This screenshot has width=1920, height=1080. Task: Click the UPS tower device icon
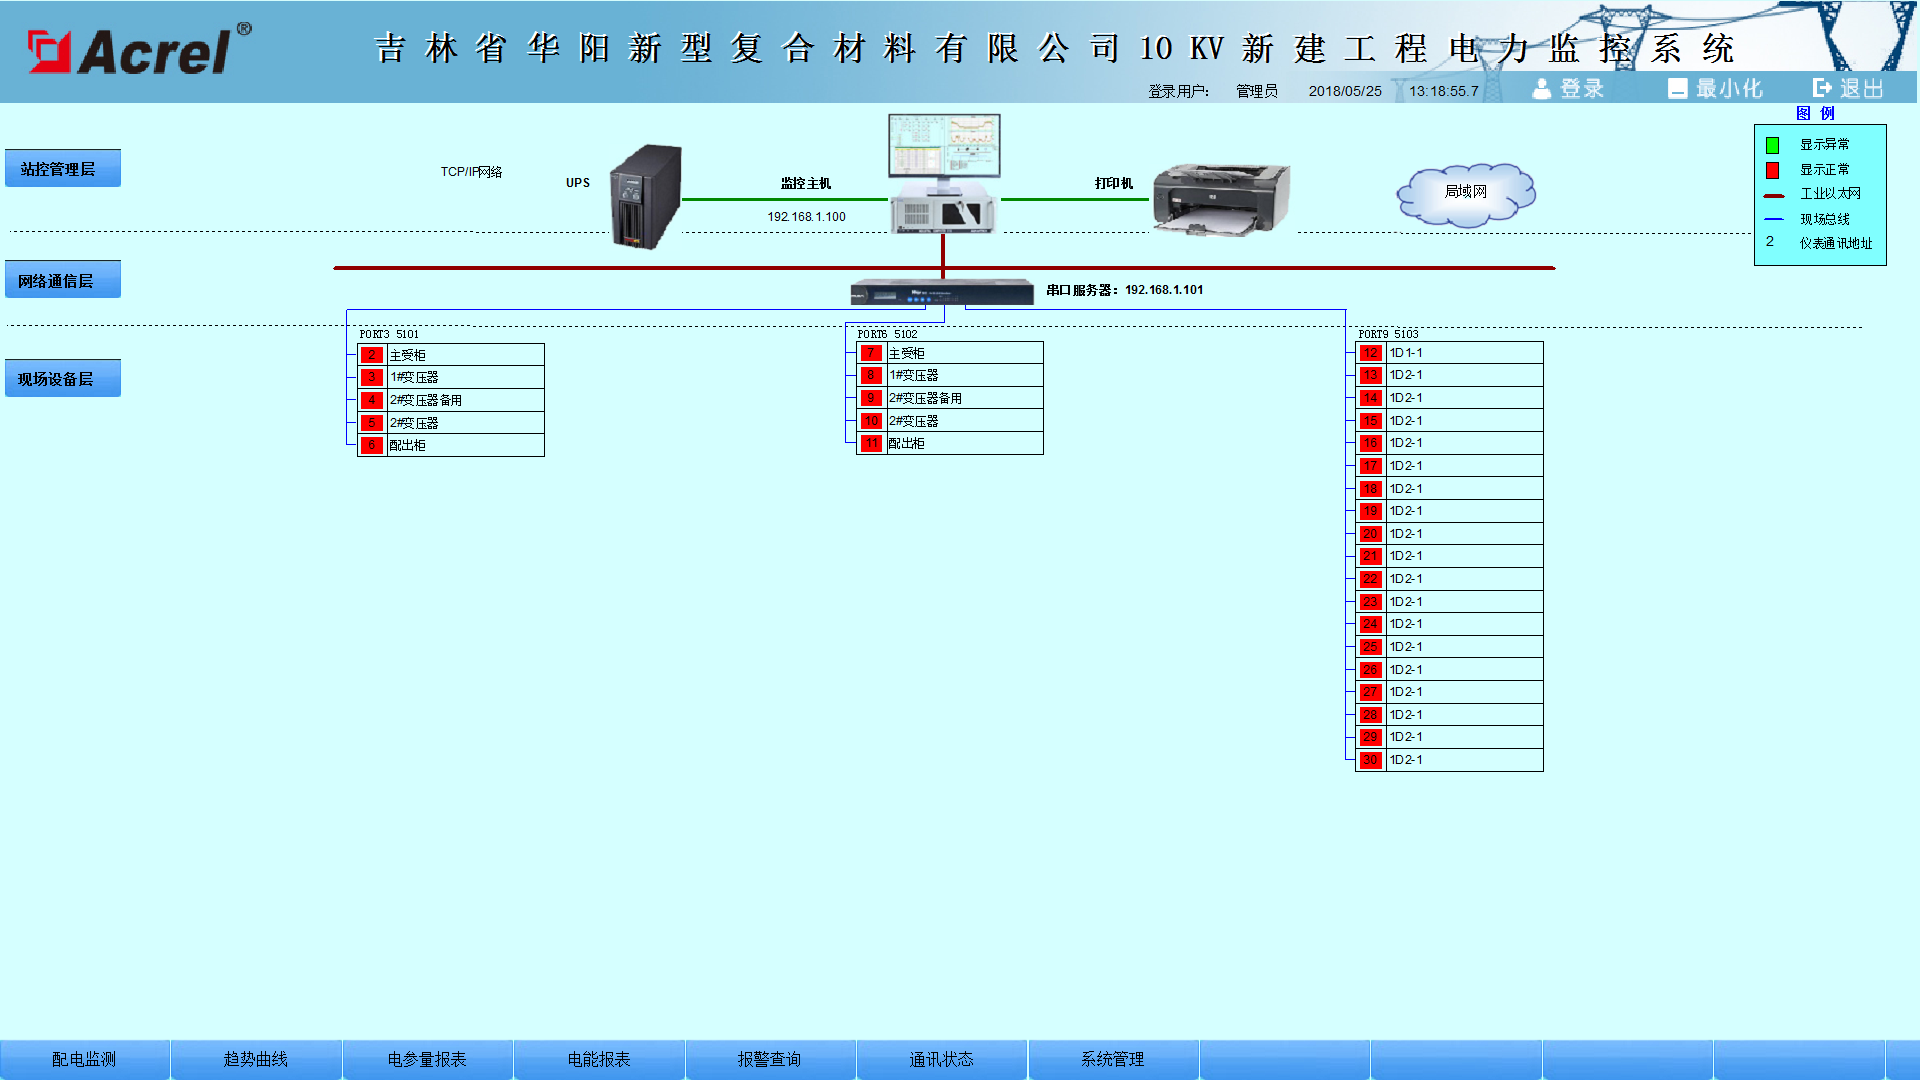(646, 197)
